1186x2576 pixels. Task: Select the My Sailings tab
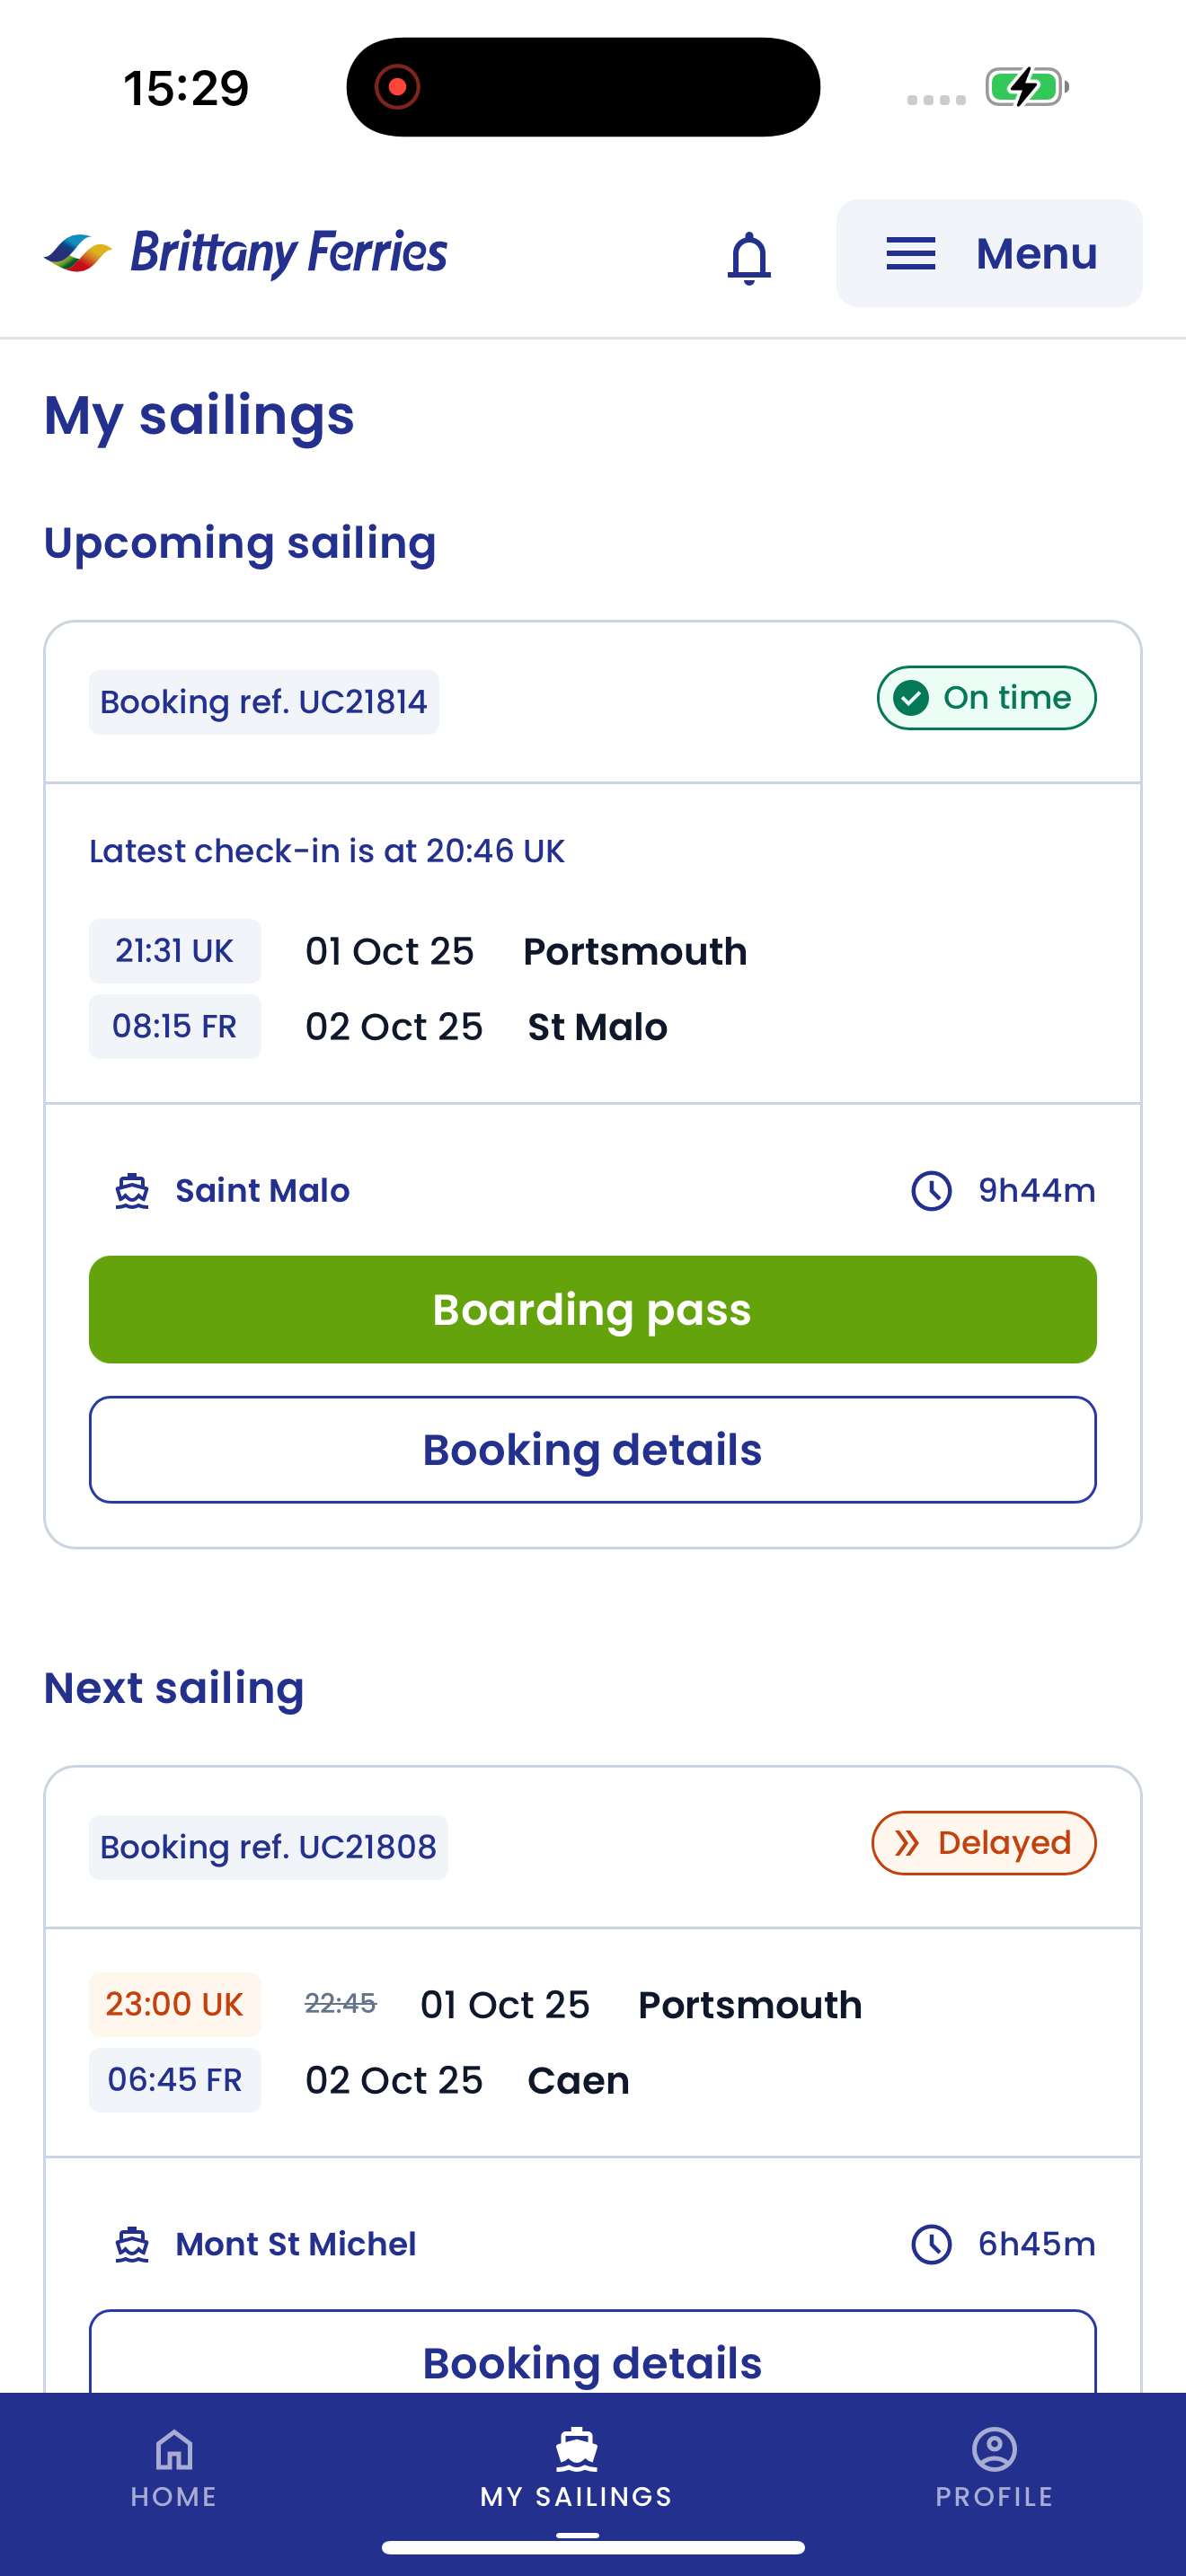point(577,2467)
